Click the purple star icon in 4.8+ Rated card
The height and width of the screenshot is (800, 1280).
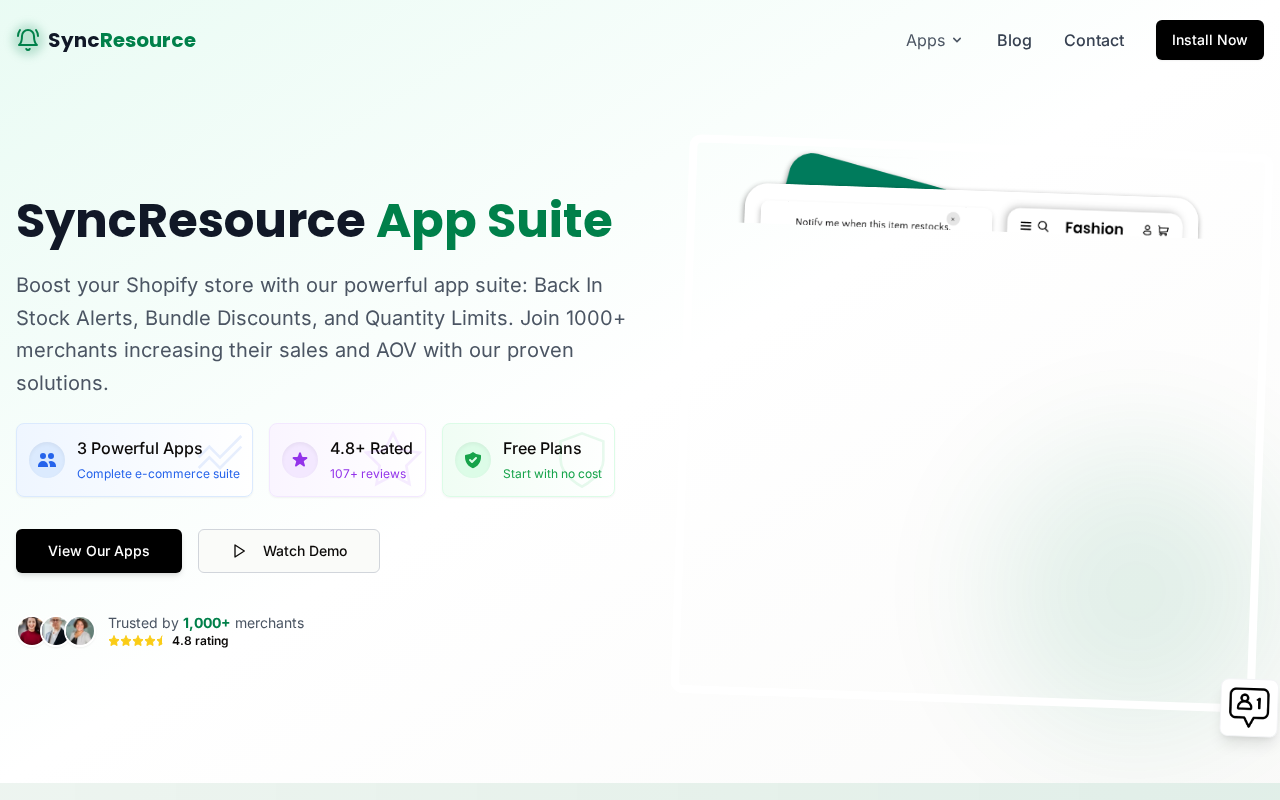click(300, 460)
